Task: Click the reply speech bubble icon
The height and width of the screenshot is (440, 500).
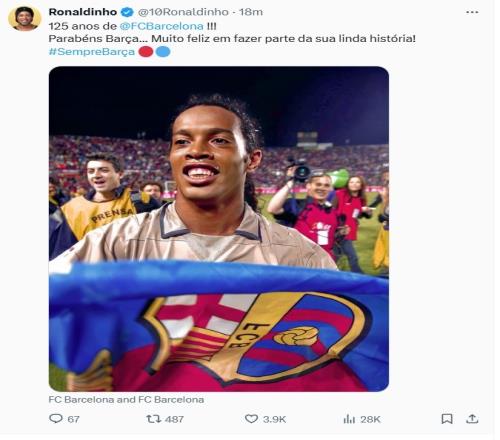Action: 56,419
